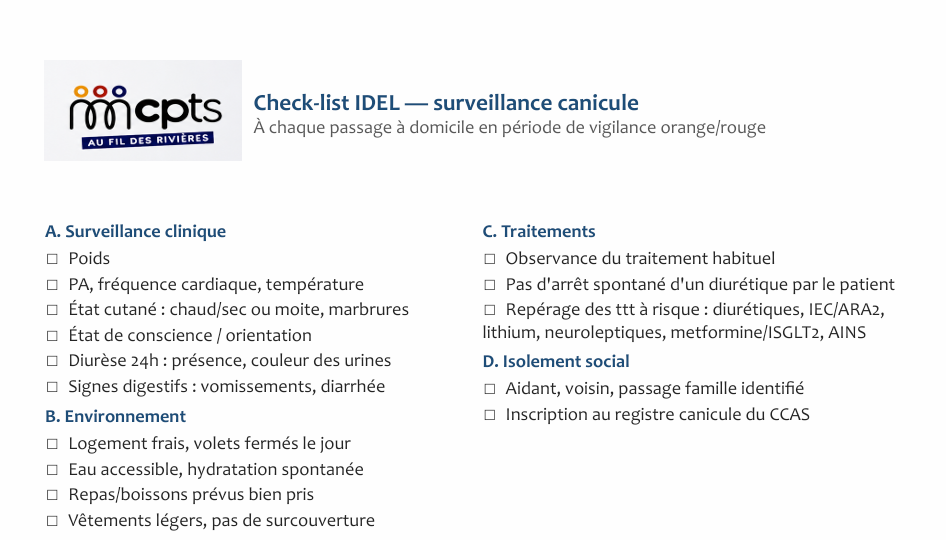Tick the Vêtements légers checkbox
This screenshot has height=540, width=946.
52,521
